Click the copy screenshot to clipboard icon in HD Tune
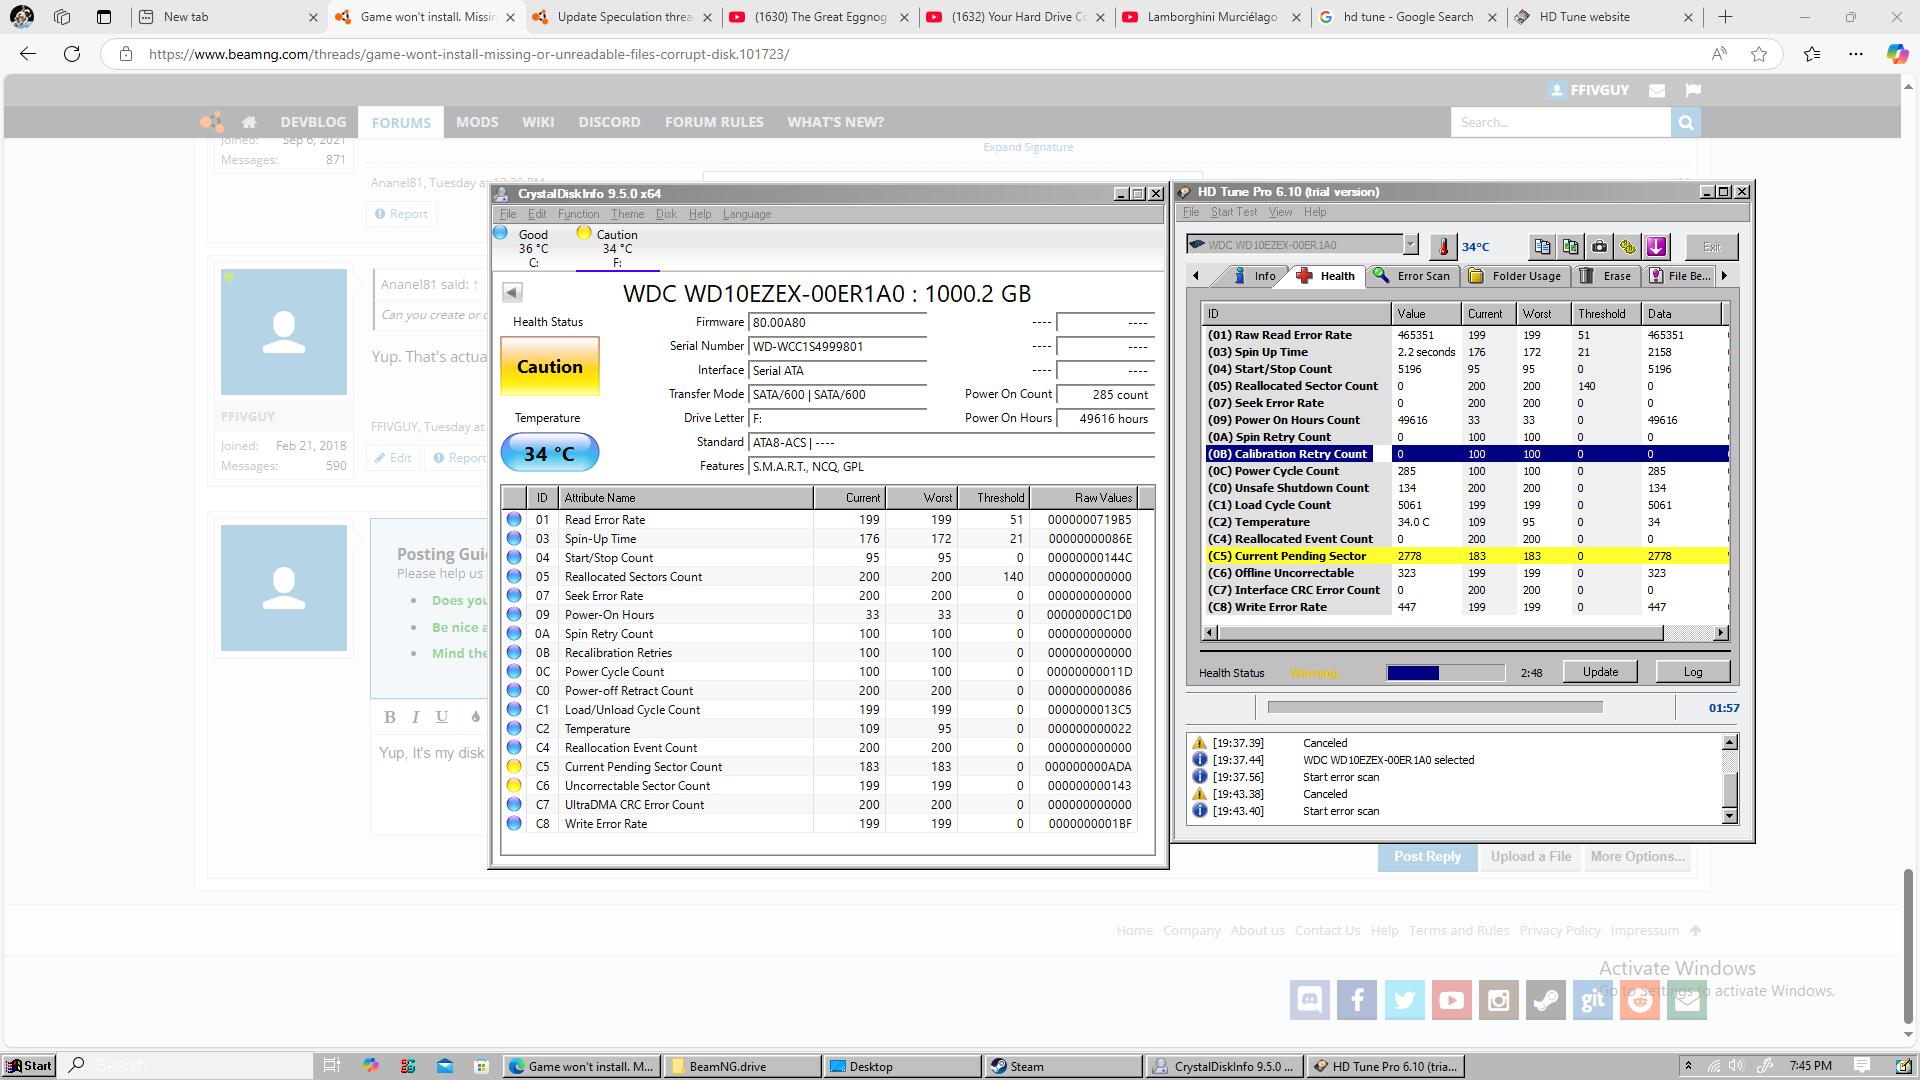This screenshot has width=1920, height=1080. coord(1571,246)
